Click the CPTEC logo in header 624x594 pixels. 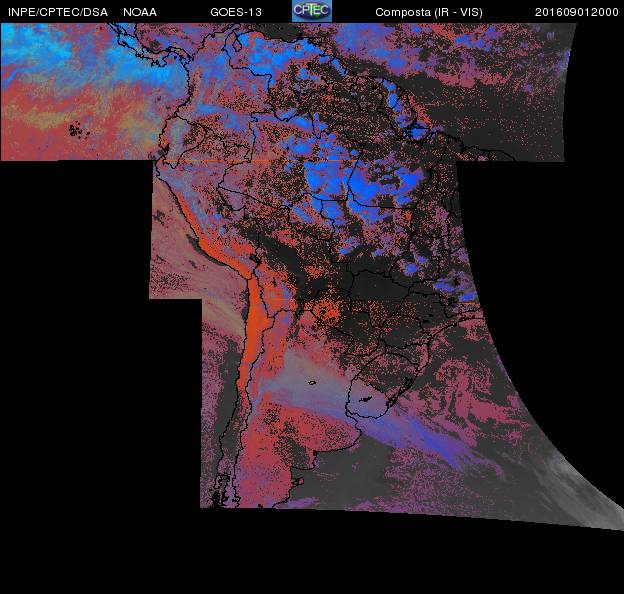(312, 11)
